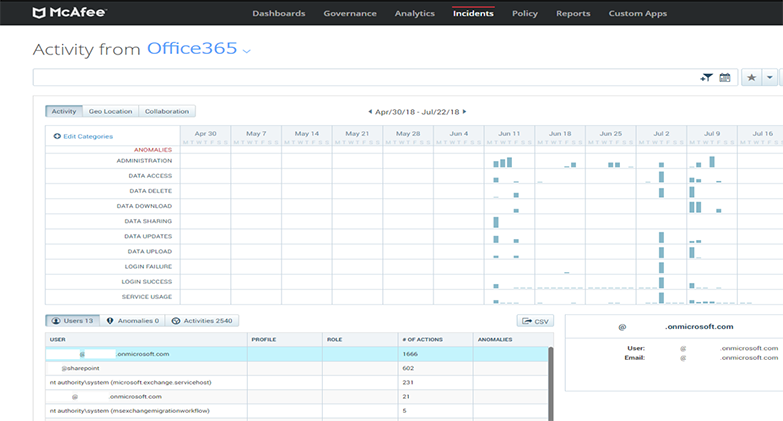
Task: Click the Edit Categories plus icon
Action: tap(57, 136)
